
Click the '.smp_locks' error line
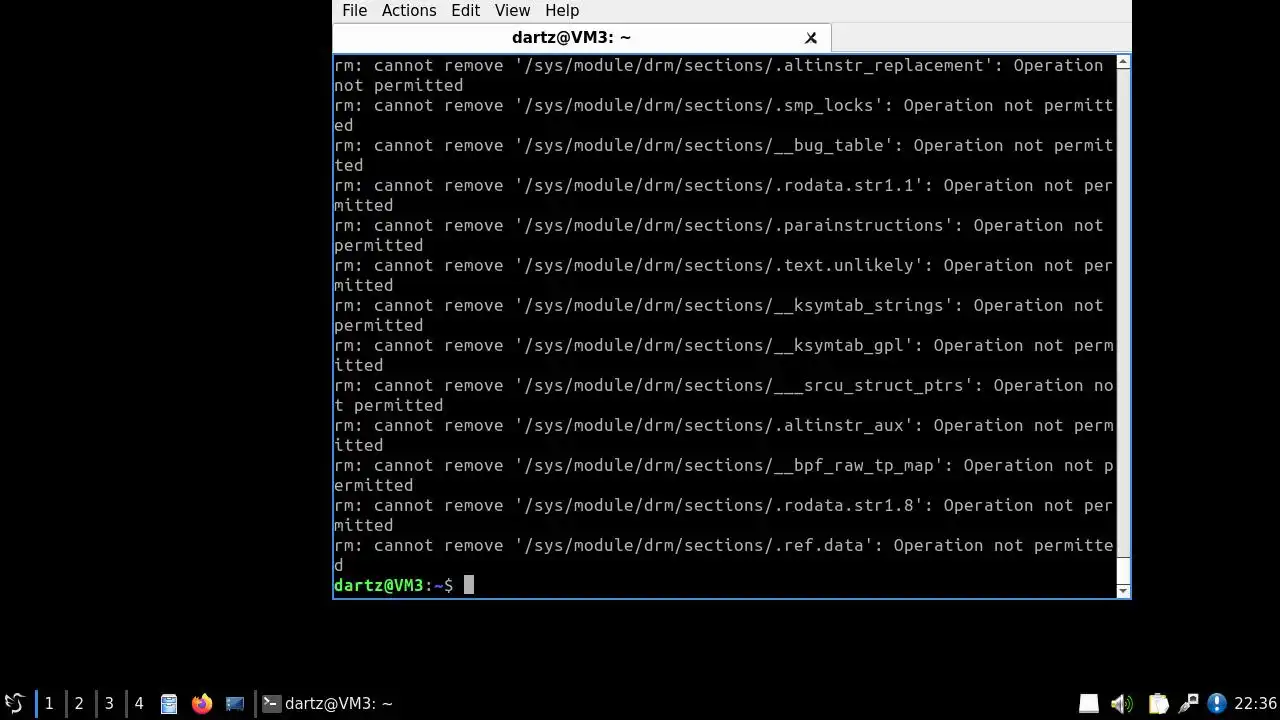(724, 115)
